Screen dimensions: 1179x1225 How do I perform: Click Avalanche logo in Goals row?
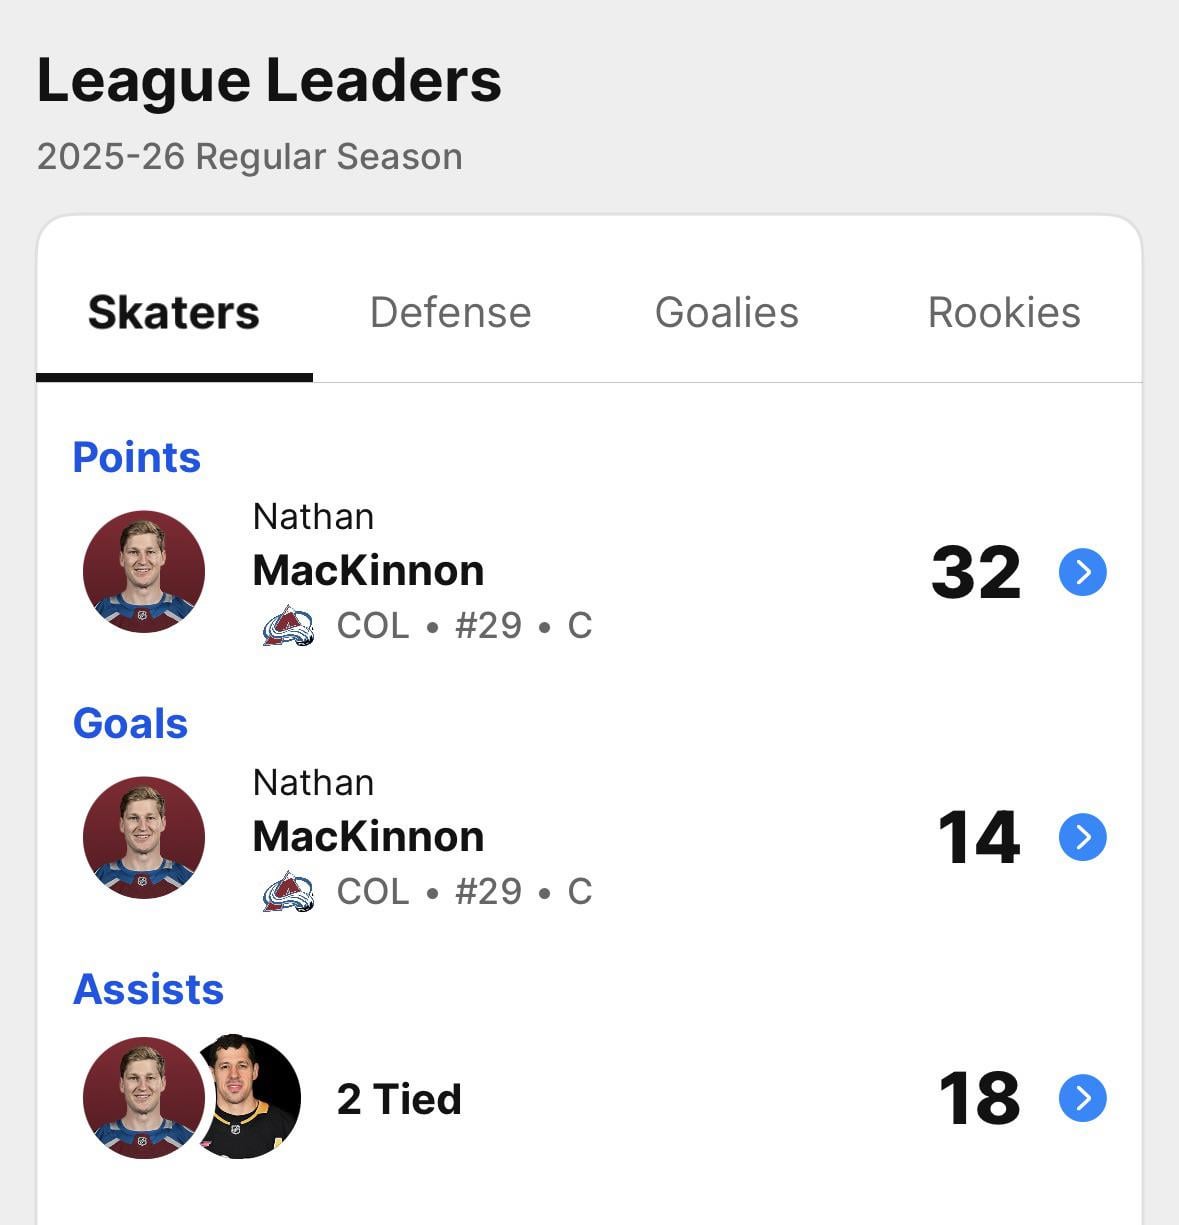[x=288, y=891]
